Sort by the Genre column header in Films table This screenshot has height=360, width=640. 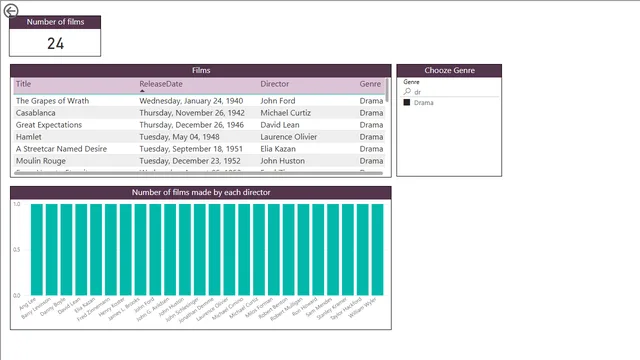370,84
